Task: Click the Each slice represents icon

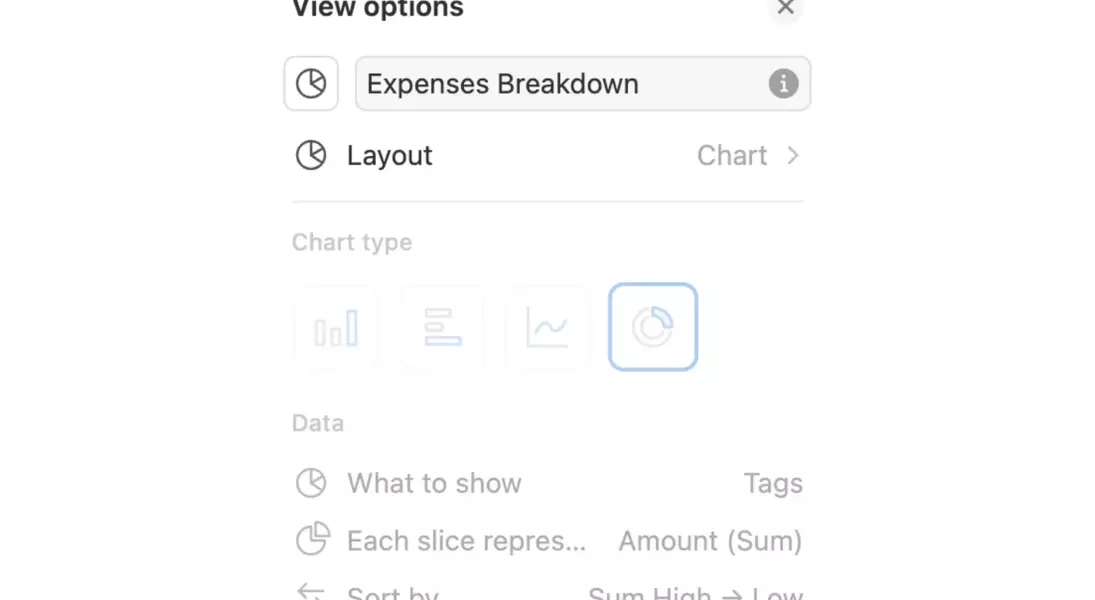Action: coord(312,539)
